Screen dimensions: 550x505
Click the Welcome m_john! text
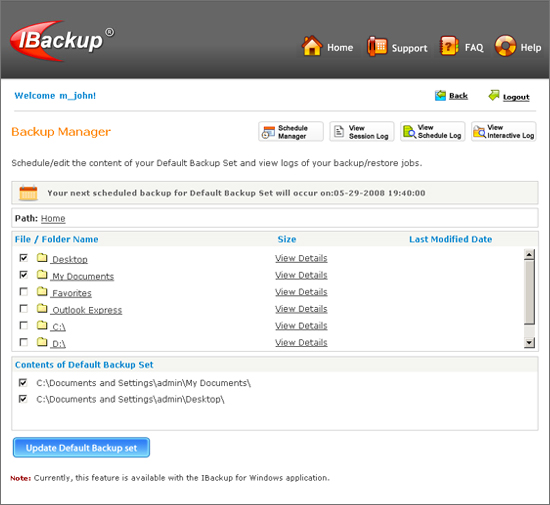pyautogui.click(x=55, y=96)
